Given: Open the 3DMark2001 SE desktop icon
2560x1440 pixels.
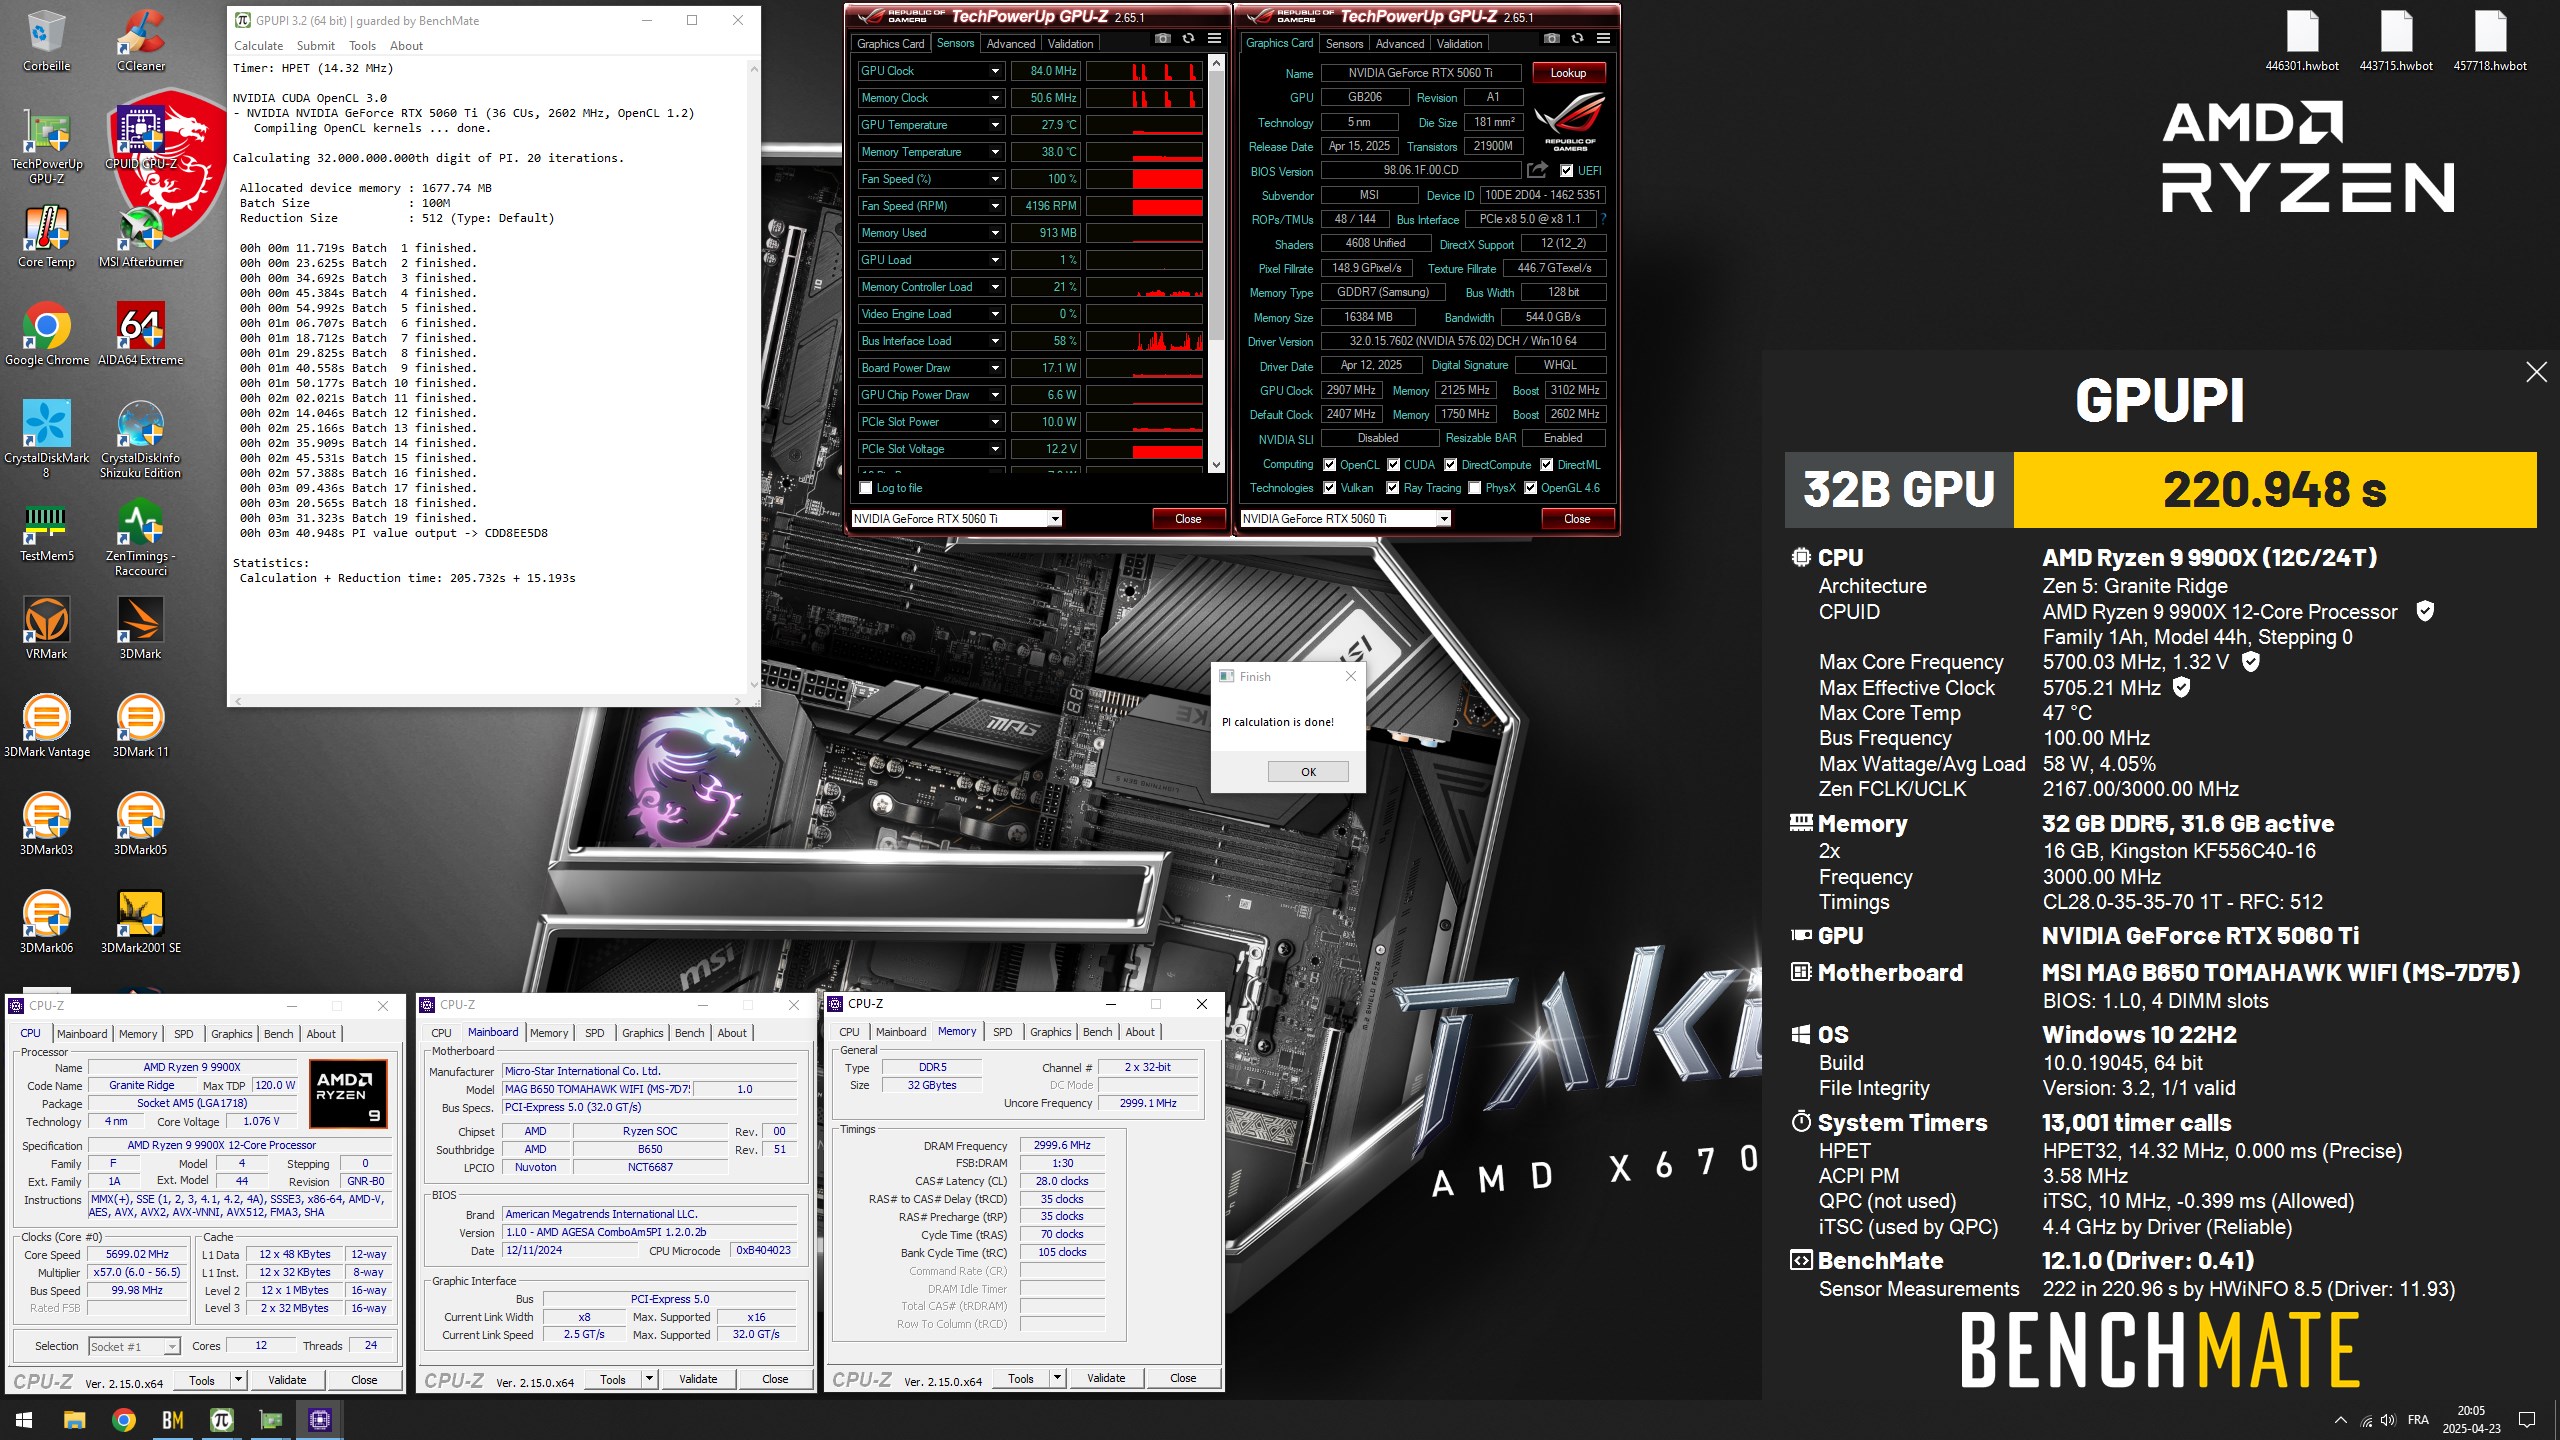Looking at the screenshot, I should pyautogui.click(x=141, y=922).
